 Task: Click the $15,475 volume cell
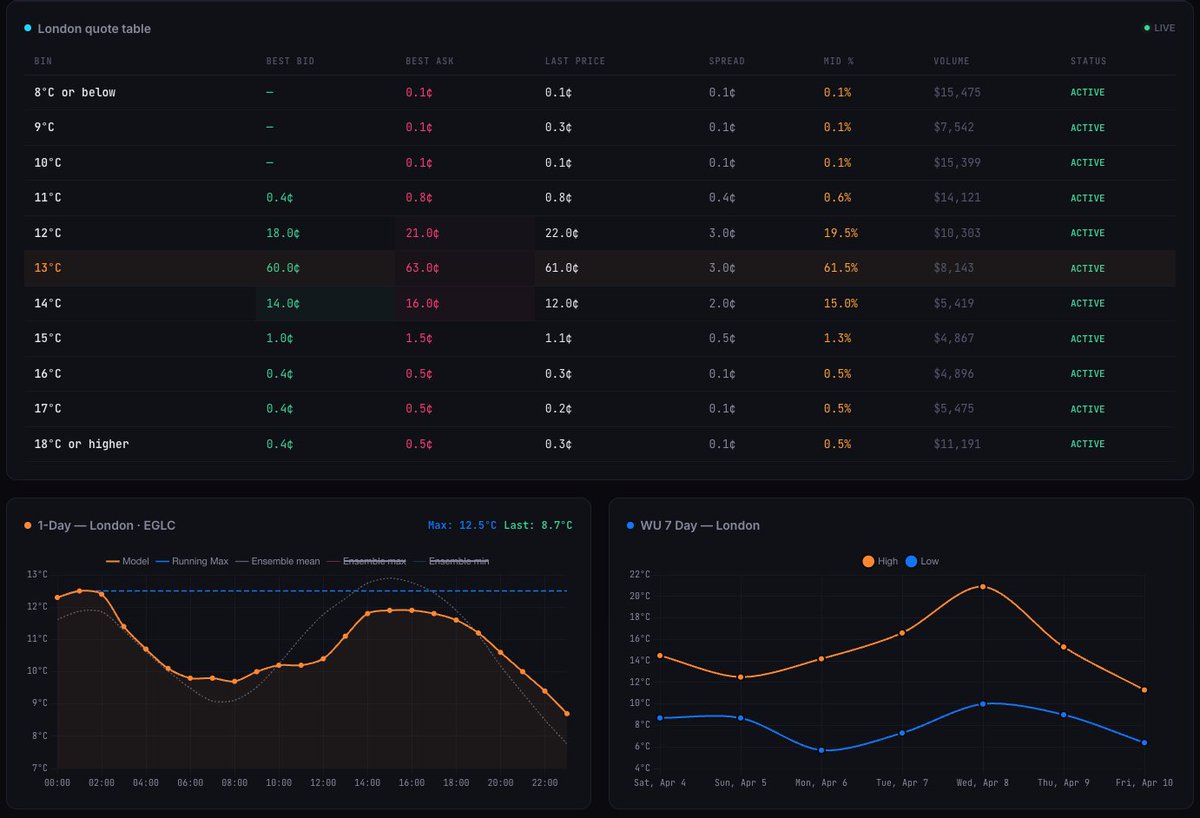point(957,92)
